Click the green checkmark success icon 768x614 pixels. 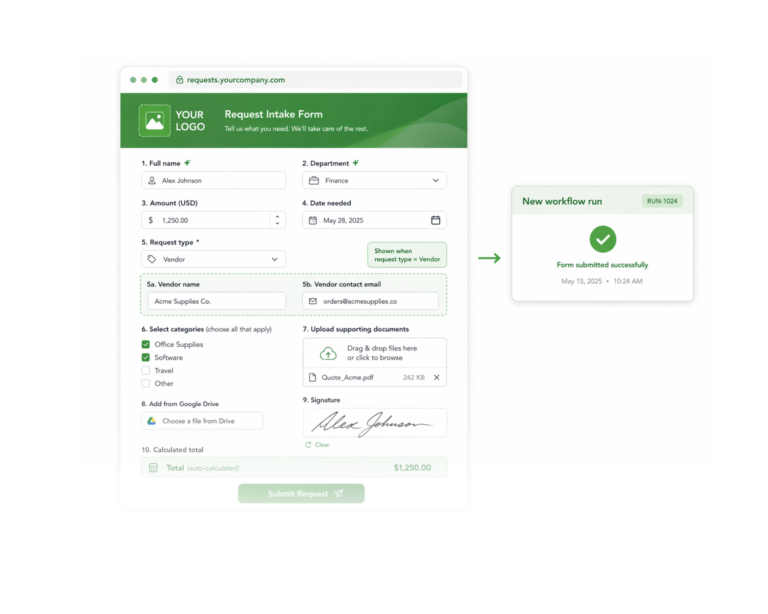(x=603, y=239)
